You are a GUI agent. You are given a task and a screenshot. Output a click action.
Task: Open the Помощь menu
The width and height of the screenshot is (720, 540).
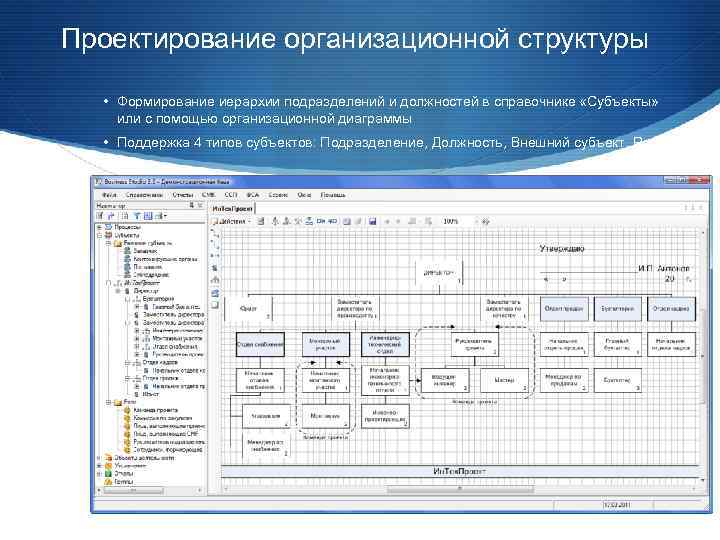pos(332,195)
